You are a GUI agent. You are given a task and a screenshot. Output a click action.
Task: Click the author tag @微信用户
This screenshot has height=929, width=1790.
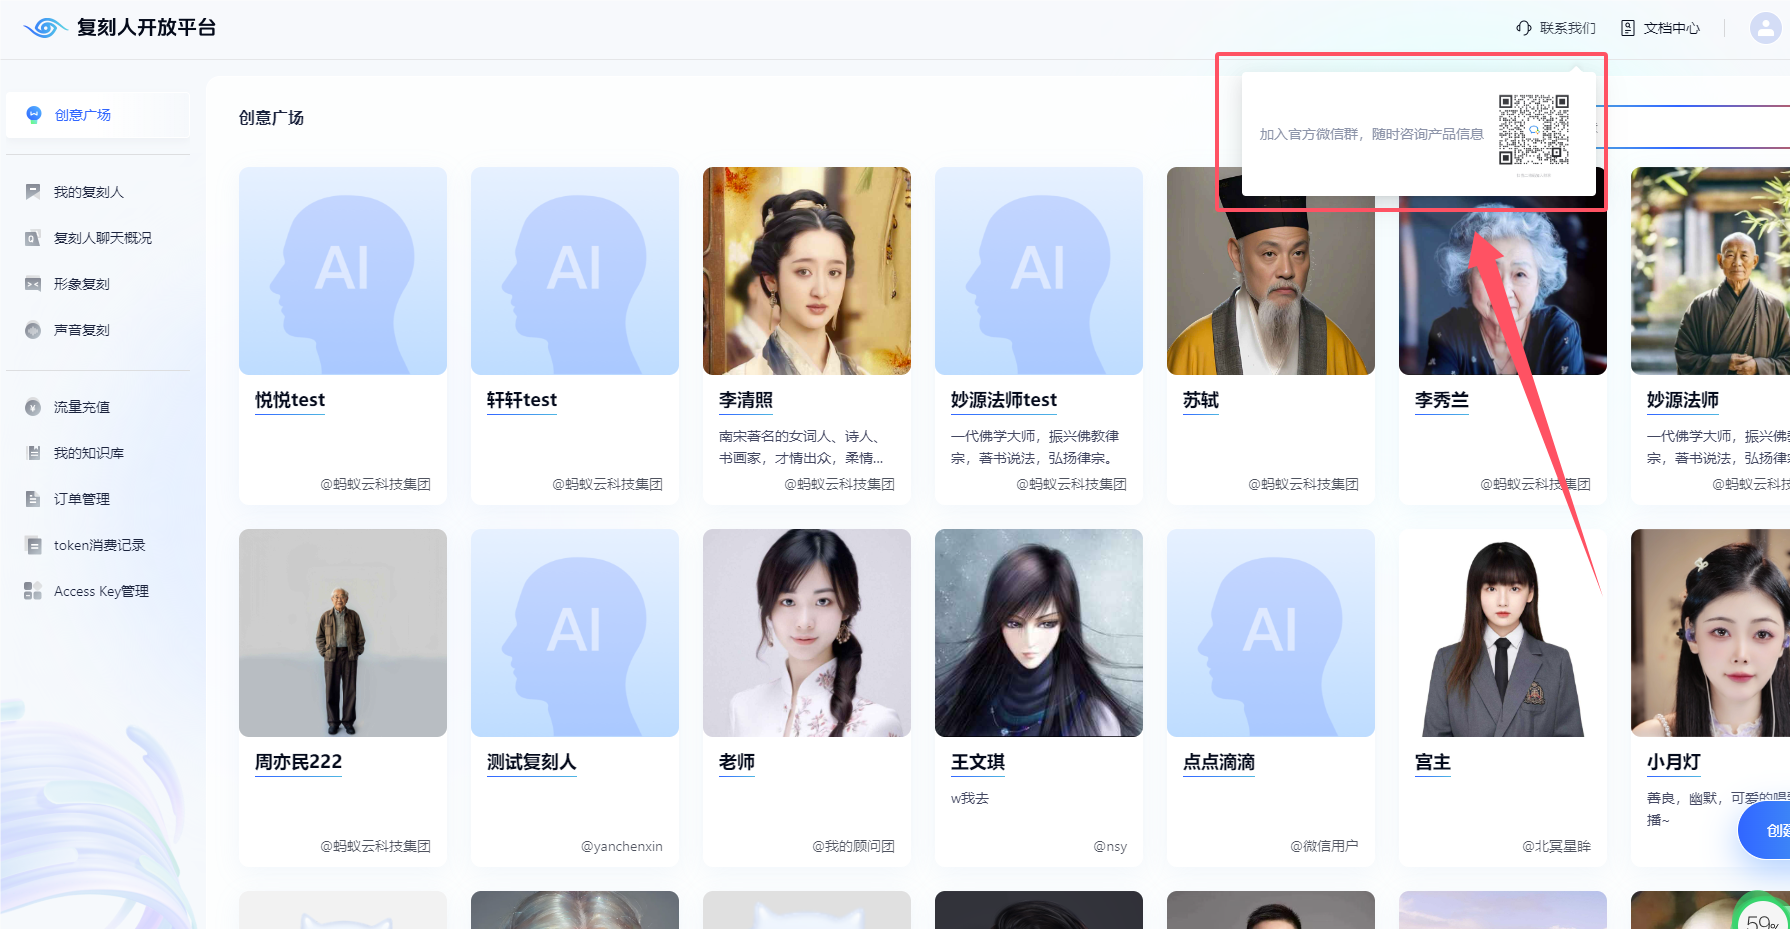(1324, 846)
